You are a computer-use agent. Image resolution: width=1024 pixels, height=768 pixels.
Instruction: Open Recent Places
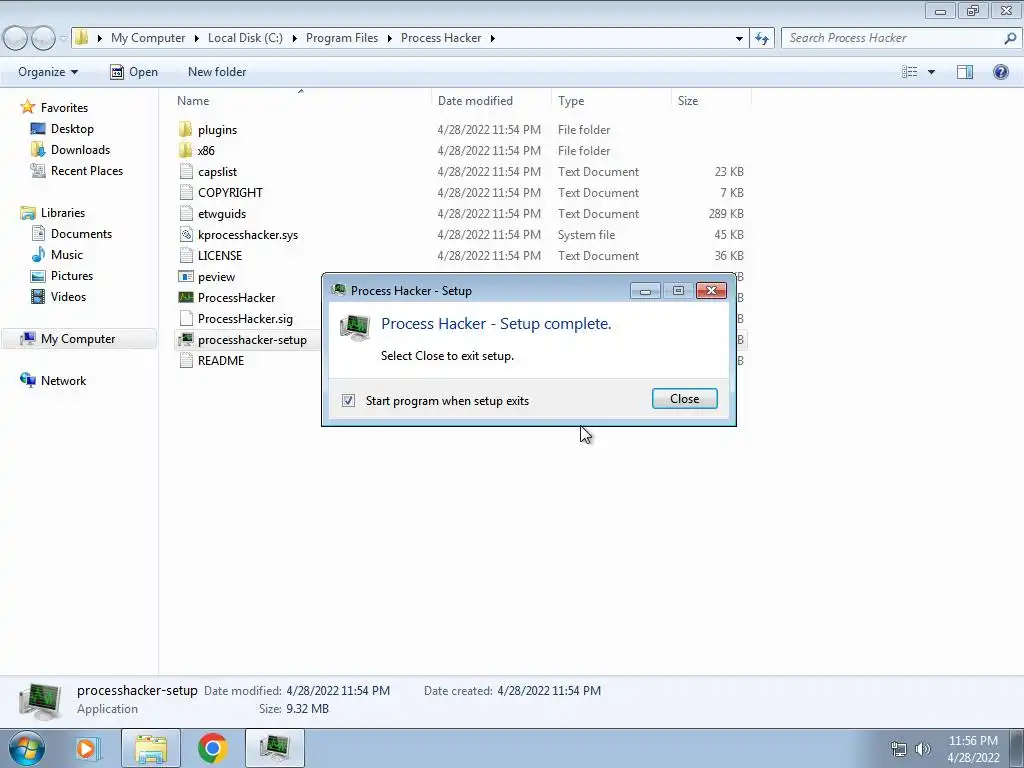87,170
